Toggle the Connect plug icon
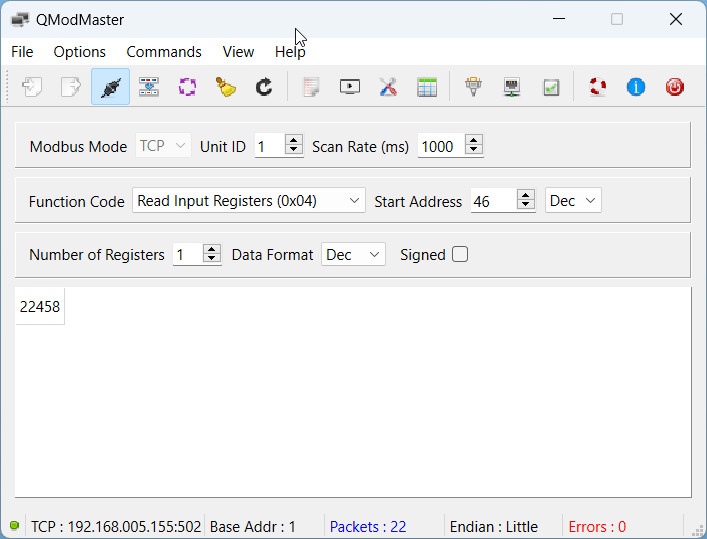 (110, 87)
